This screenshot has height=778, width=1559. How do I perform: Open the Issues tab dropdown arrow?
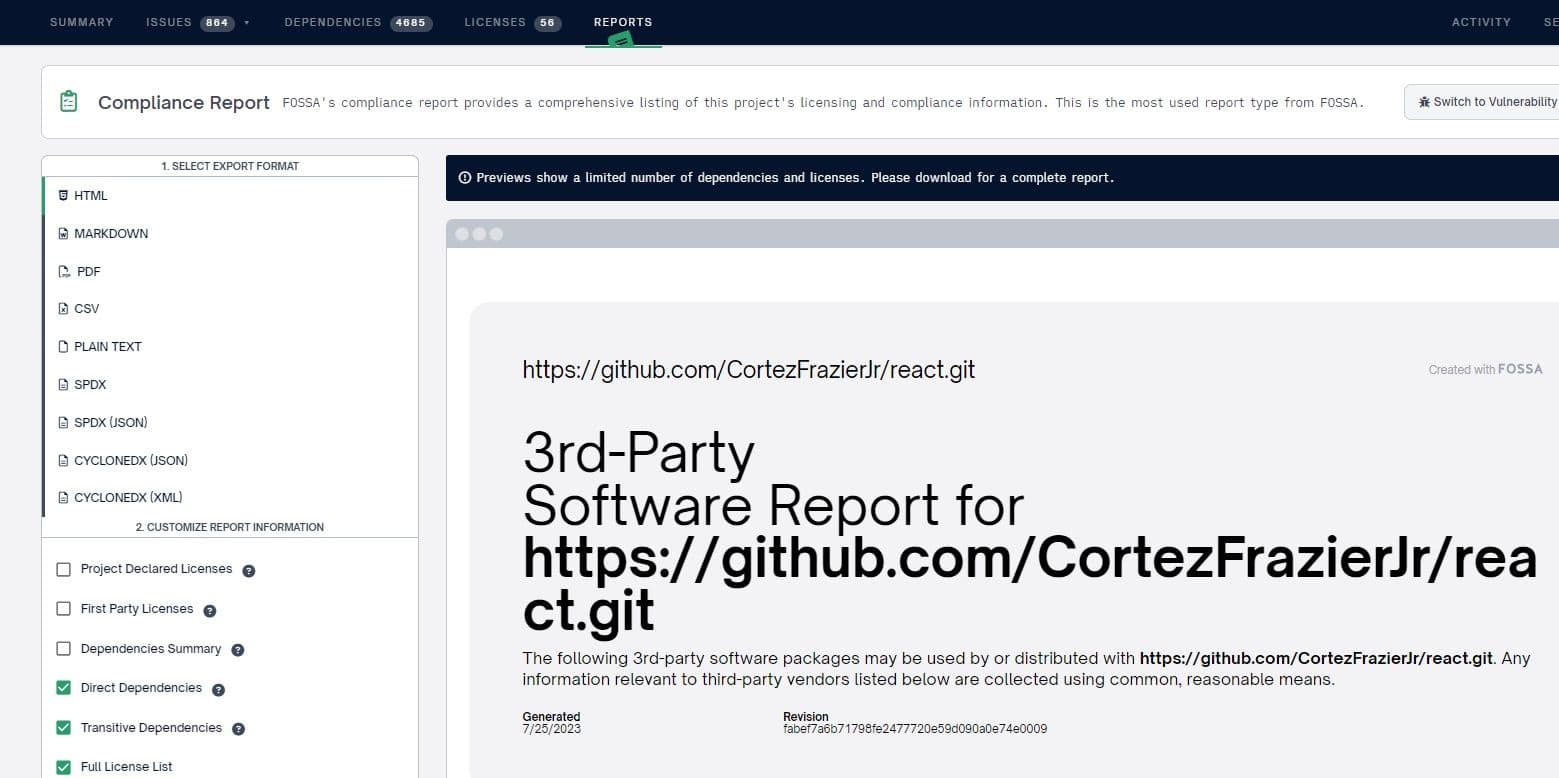tap(246, 22)
